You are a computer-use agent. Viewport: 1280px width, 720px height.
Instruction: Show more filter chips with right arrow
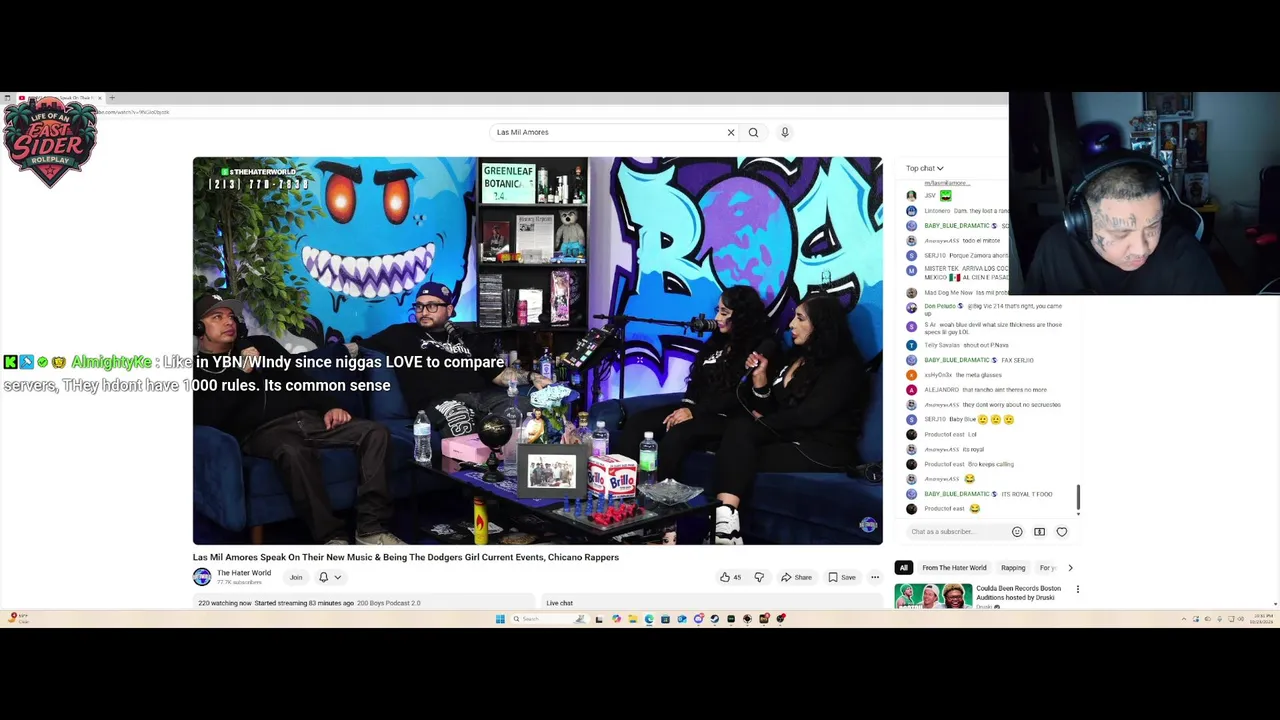(x=1070, y=568)
